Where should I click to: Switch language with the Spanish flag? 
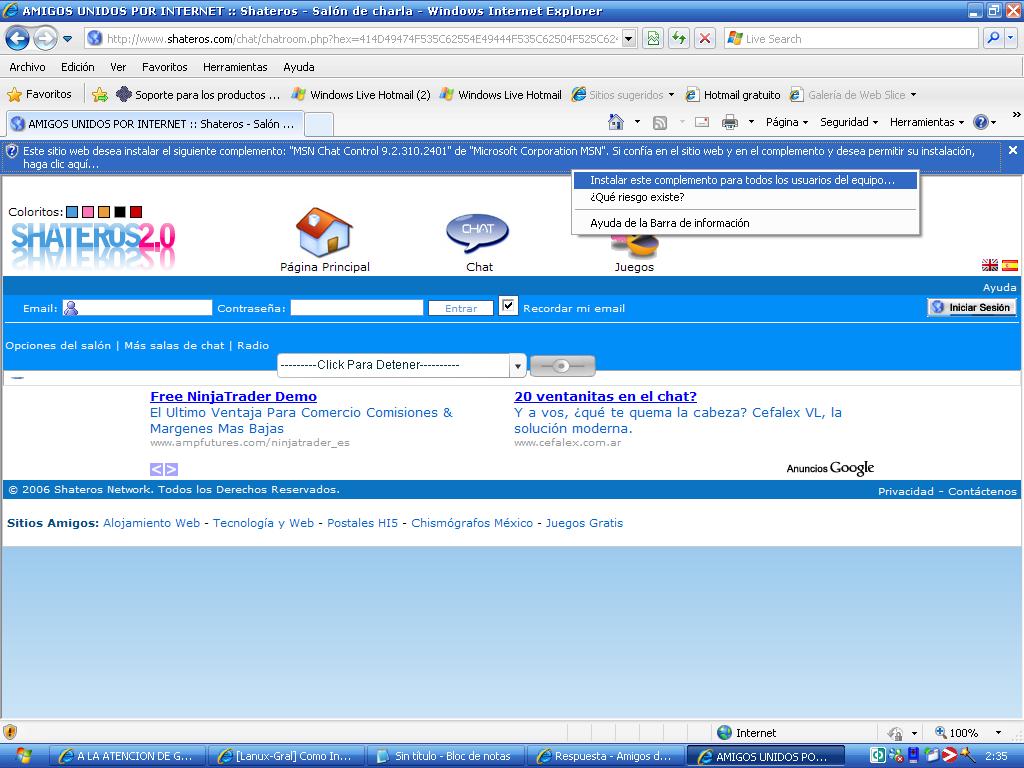point(1010,265)
